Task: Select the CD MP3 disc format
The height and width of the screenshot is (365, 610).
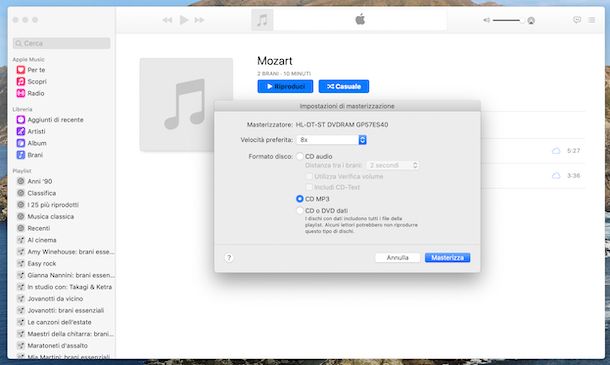Action: tap(300, 199)
